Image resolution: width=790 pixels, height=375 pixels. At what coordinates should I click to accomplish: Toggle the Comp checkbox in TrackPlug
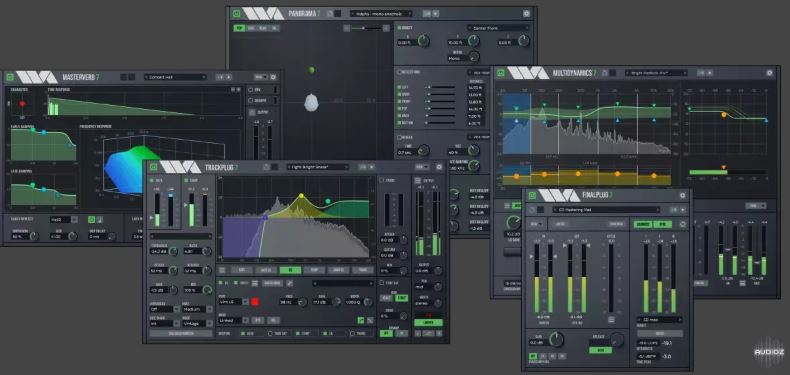[186, 180]
